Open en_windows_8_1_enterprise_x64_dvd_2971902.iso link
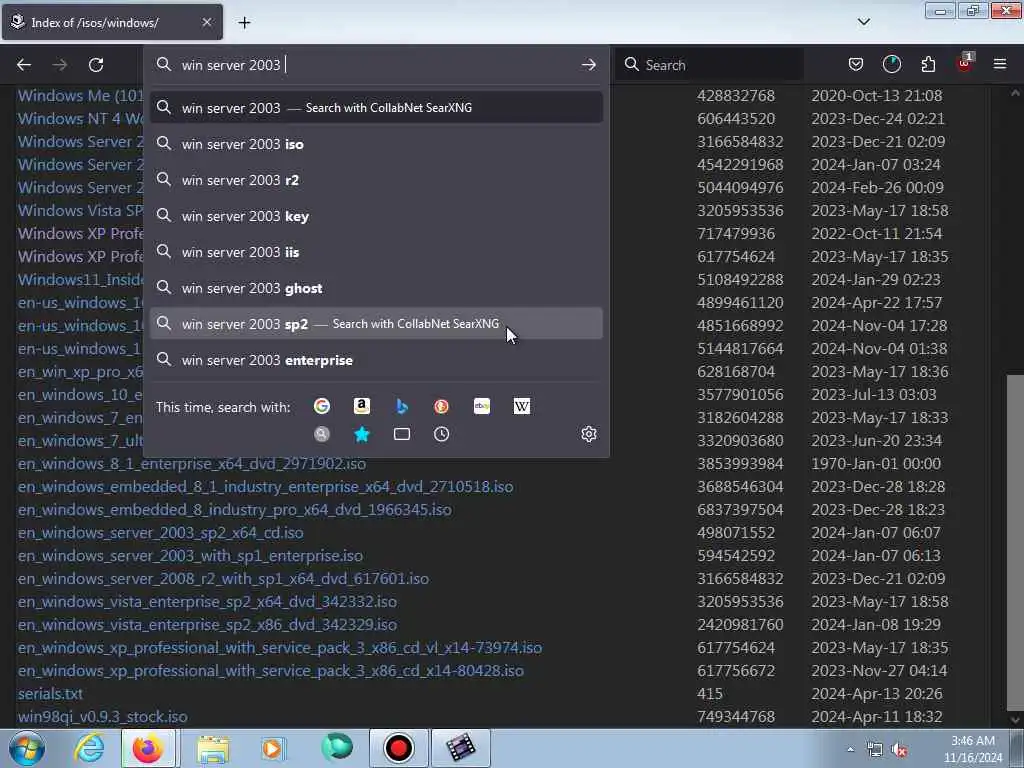1024x768 pixels. tap(191, 464)
